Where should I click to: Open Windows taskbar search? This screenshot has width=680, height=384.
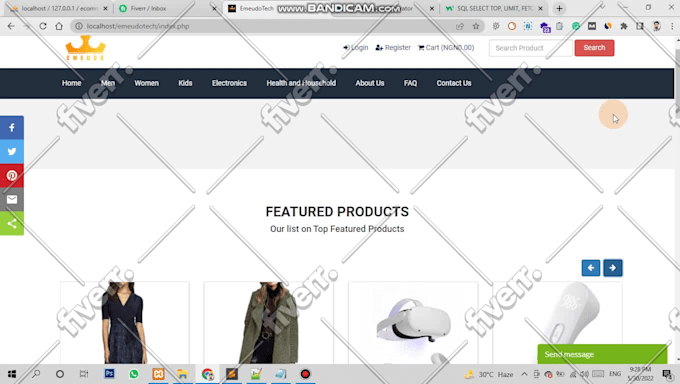pyautogui.click(x=36, y=374)
